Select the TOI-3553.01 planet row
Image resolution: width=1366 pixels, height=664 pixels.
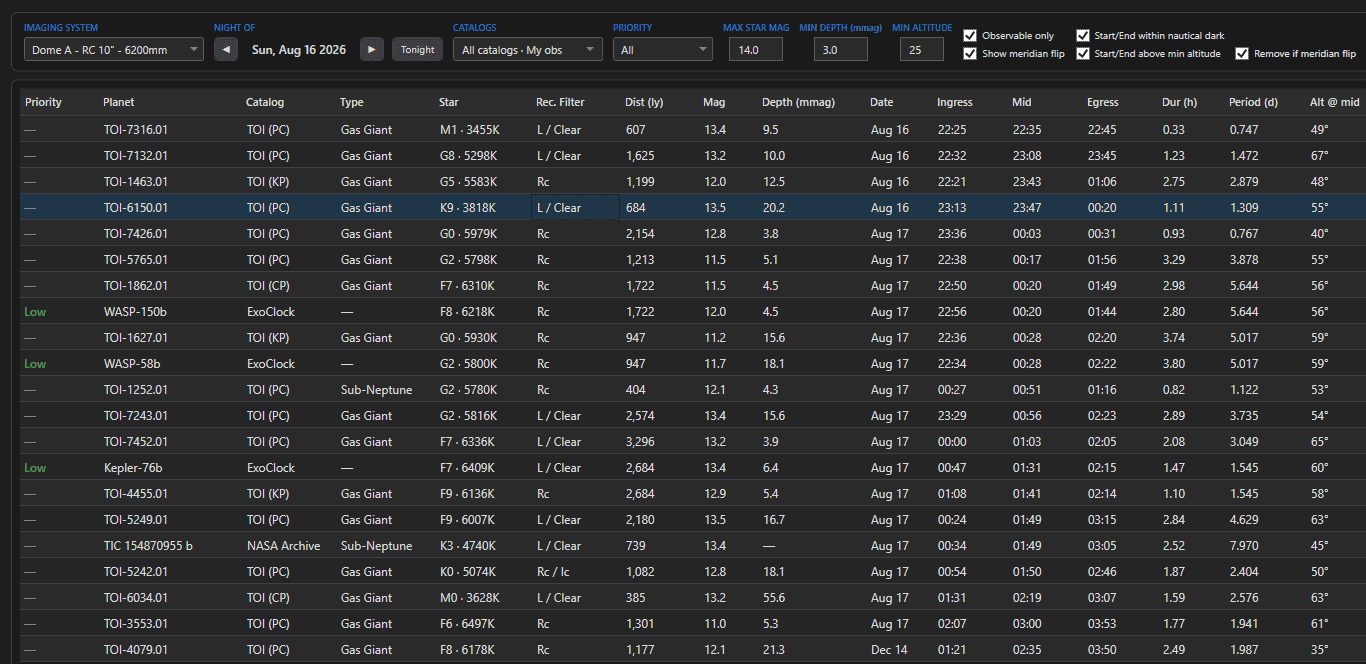(693, 624)
